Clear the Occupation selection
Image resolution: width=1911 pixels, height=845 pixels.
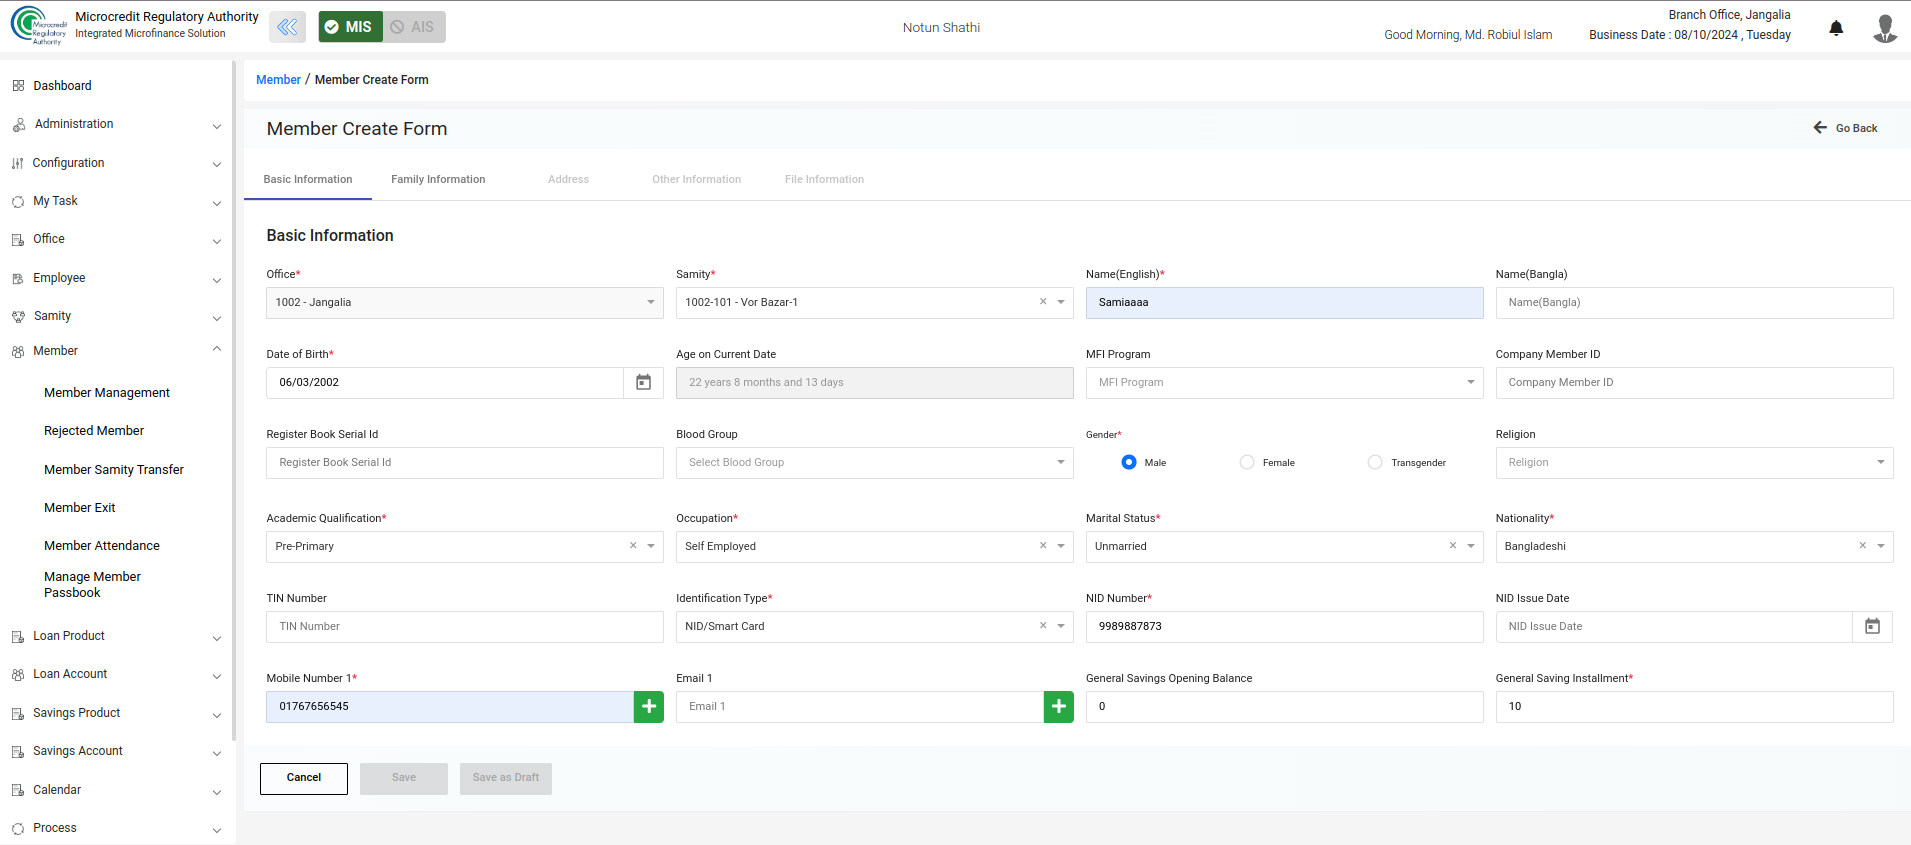tap(1043, 546)
